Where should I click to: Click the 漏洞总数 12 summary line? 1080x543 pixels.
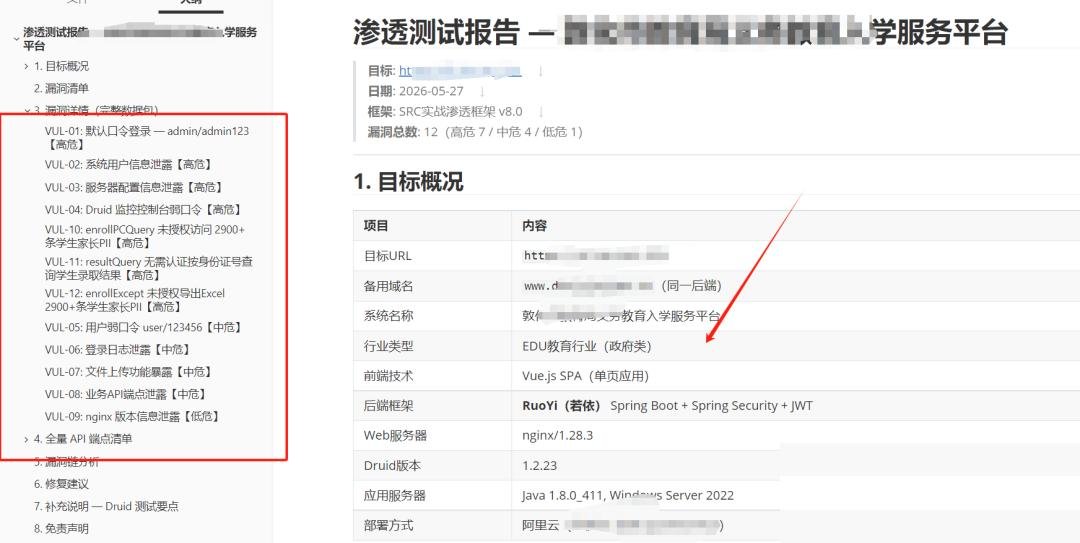point(475,132)
